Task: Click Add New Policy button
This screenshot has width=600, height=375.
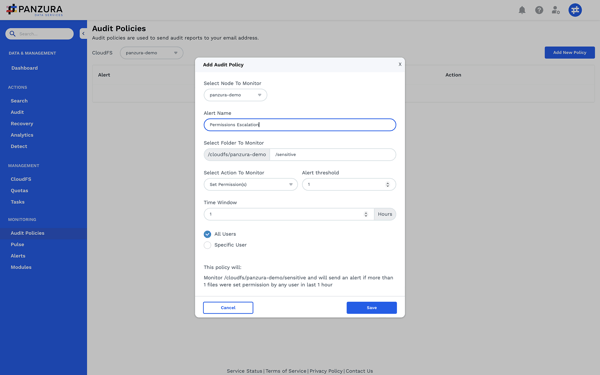Action: click(570, 52)
